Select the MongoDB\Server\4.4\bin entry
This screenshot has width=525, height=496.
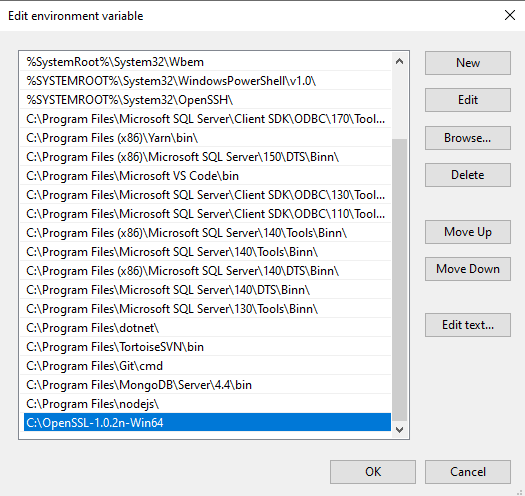point(206,385)
